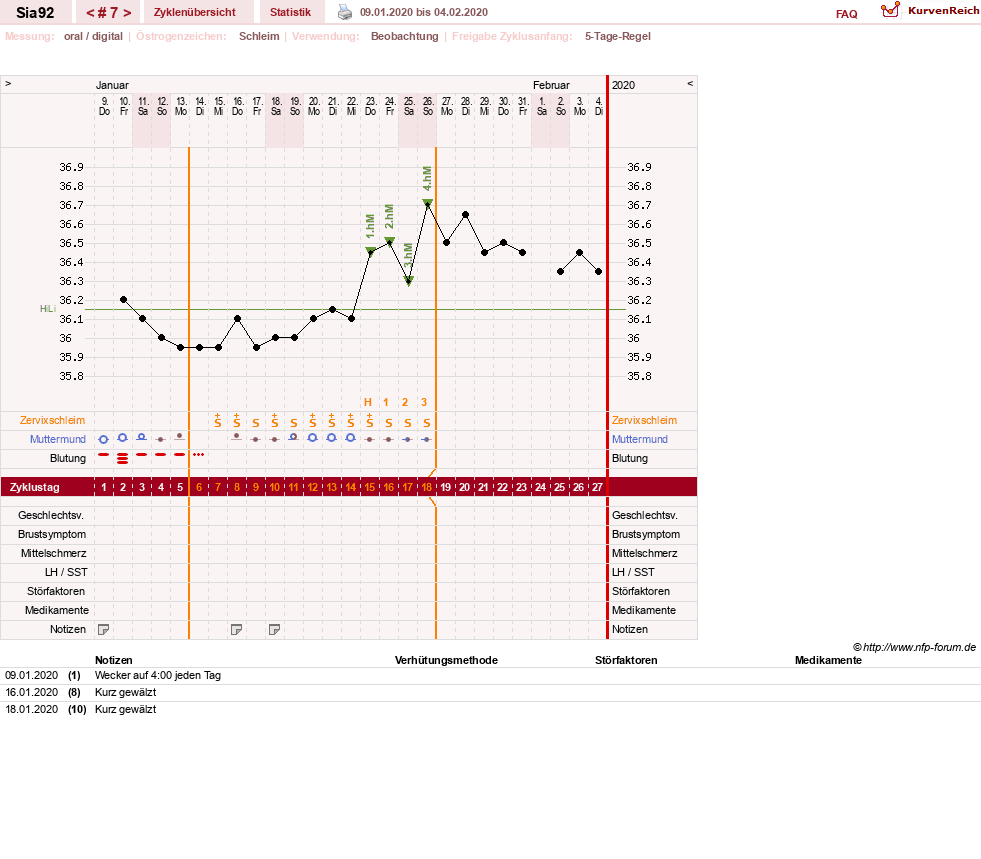Image resolution: width=981 pixels, height=859 pixels.
Task: Click the 16.01.2020 note date
Action: coord(31,692)
